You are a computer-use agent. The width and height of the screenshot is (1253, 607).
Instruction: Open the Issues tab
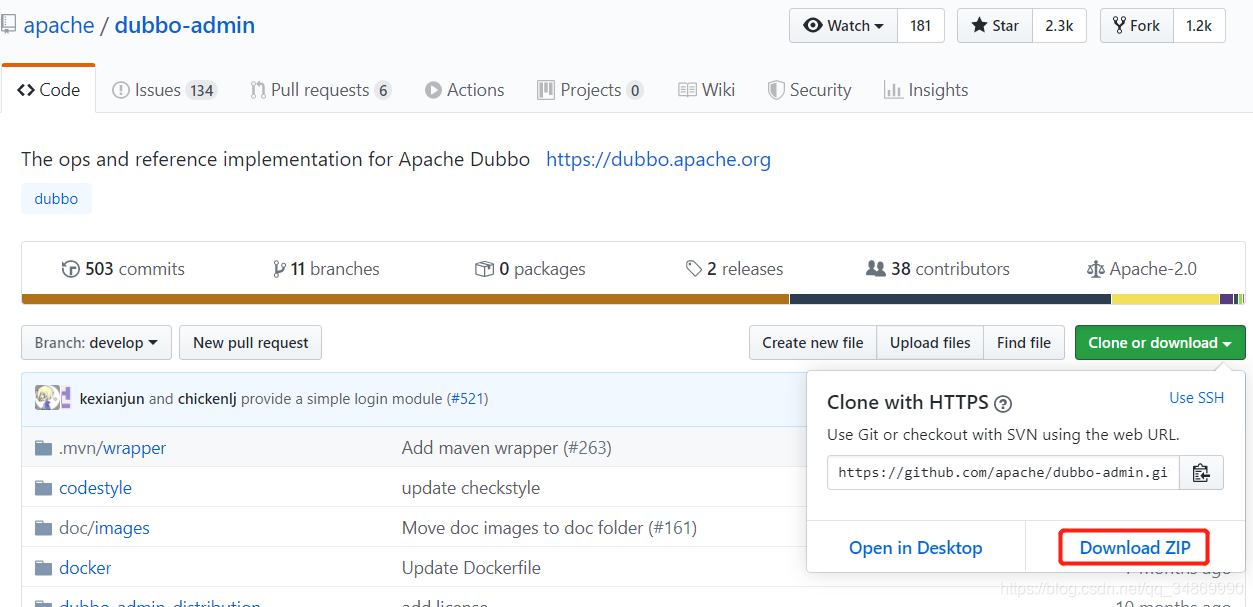pyautogui.click(x=164, y=90)
